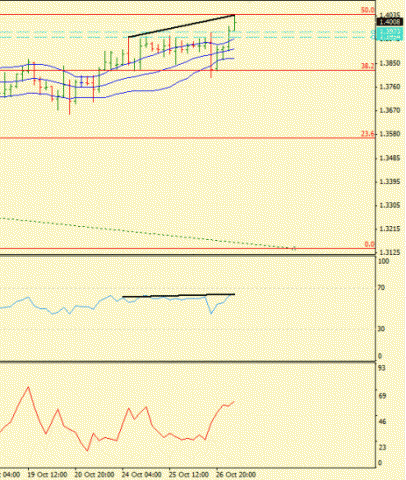Click the 19 Oct 12:00 time label
This screenshot has height=480, width=406.
coord(47,474)
